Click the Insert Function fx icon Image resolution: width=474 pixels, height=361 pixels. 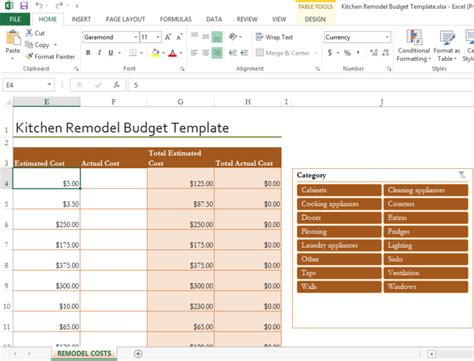tap(116, 85)
